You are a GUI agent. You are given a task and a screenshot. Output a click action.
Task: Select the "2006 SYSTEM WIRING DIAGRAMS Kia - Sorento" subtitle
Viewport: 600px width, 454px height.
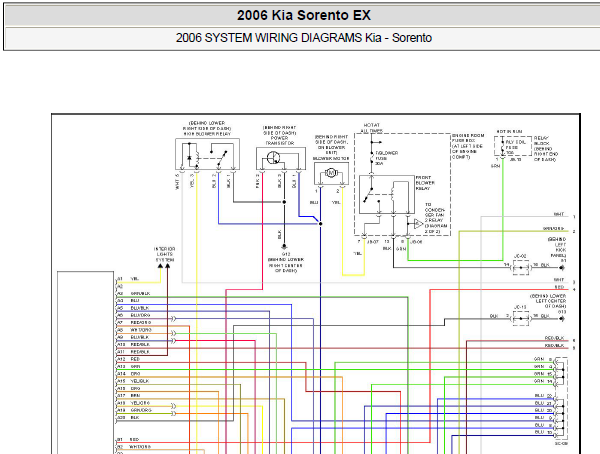(303, 38)
